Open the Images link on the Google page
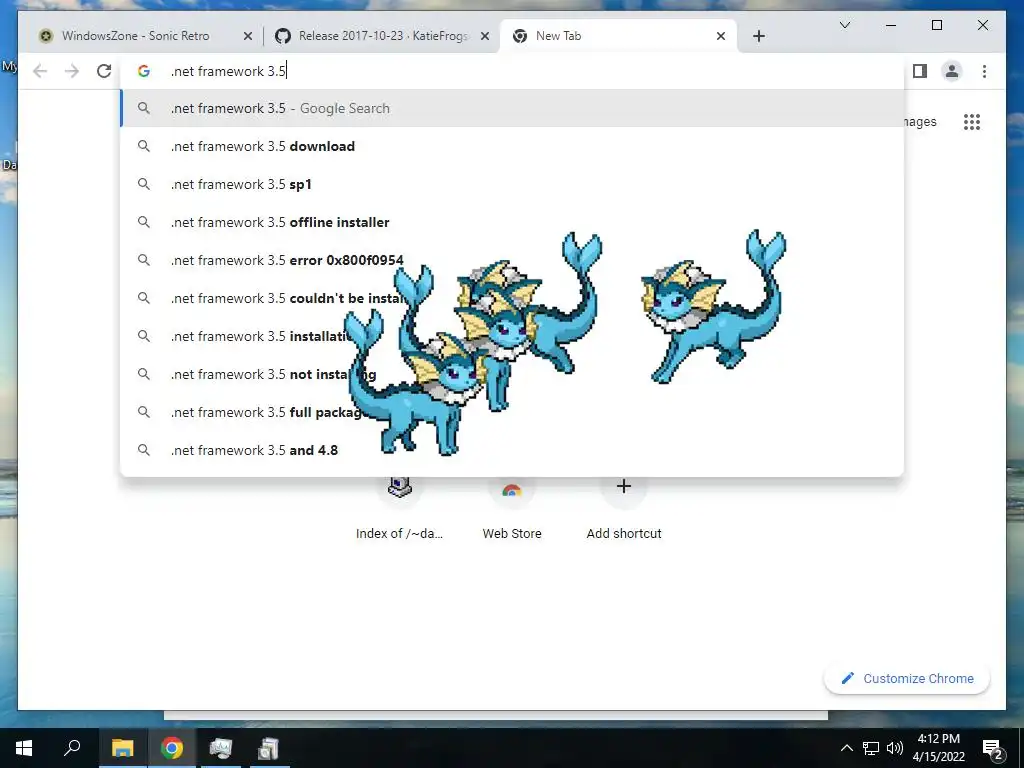Screen dimensions: 1024x768 point(920,121)
